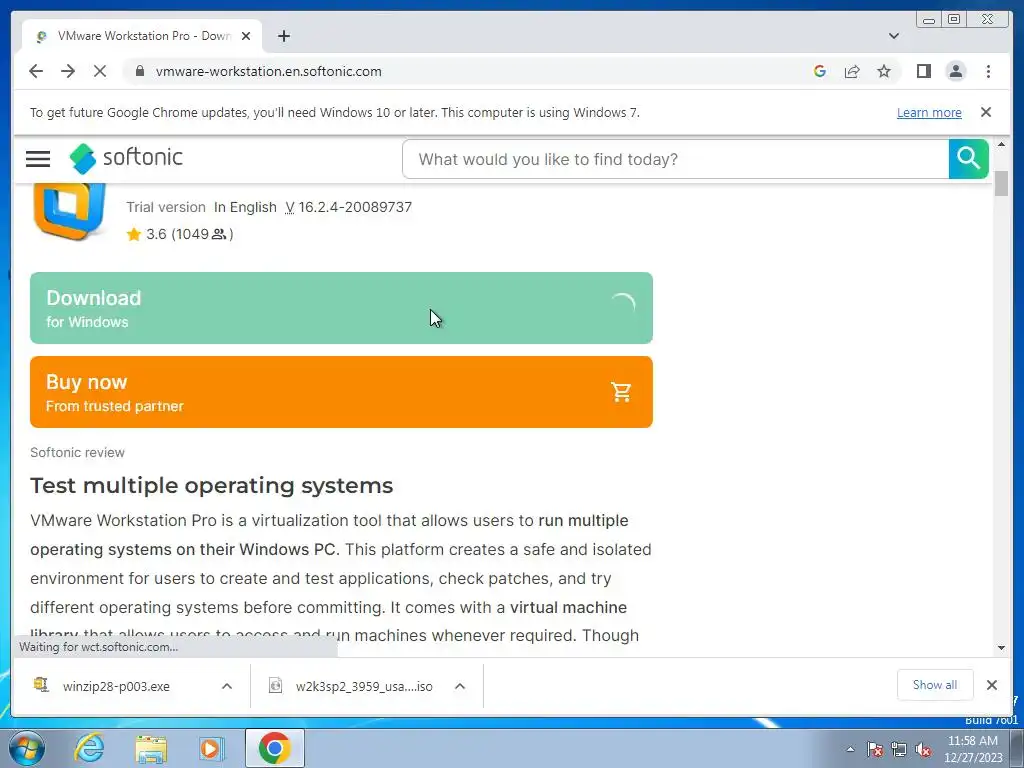Open the Google icon in address bar

click(x=820, y=71)
